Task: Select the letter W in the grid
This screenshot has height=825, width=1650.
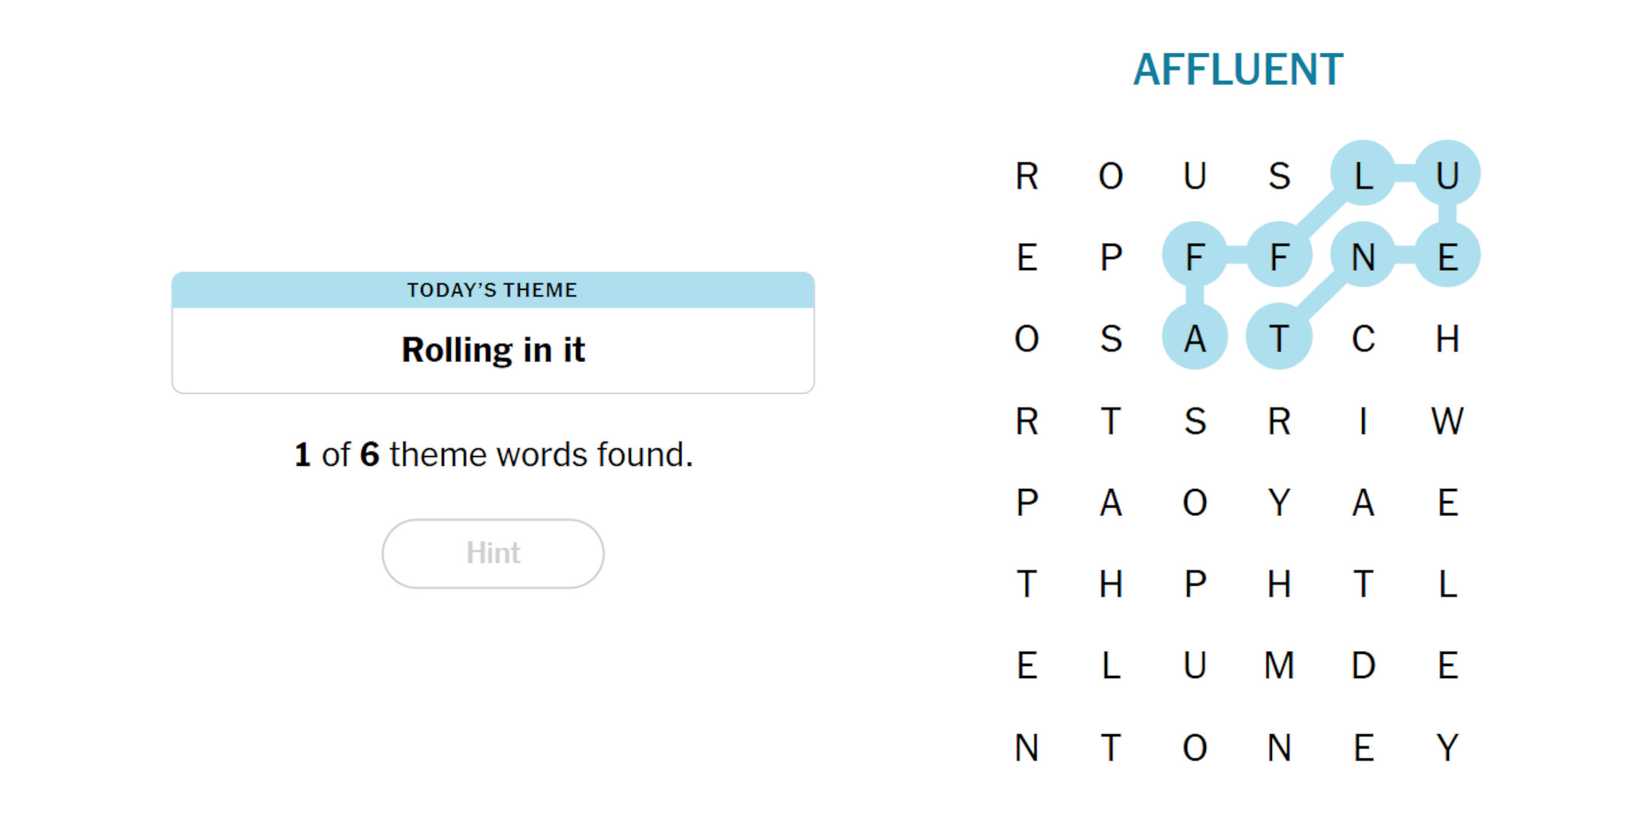Action: click(1446, 421)
